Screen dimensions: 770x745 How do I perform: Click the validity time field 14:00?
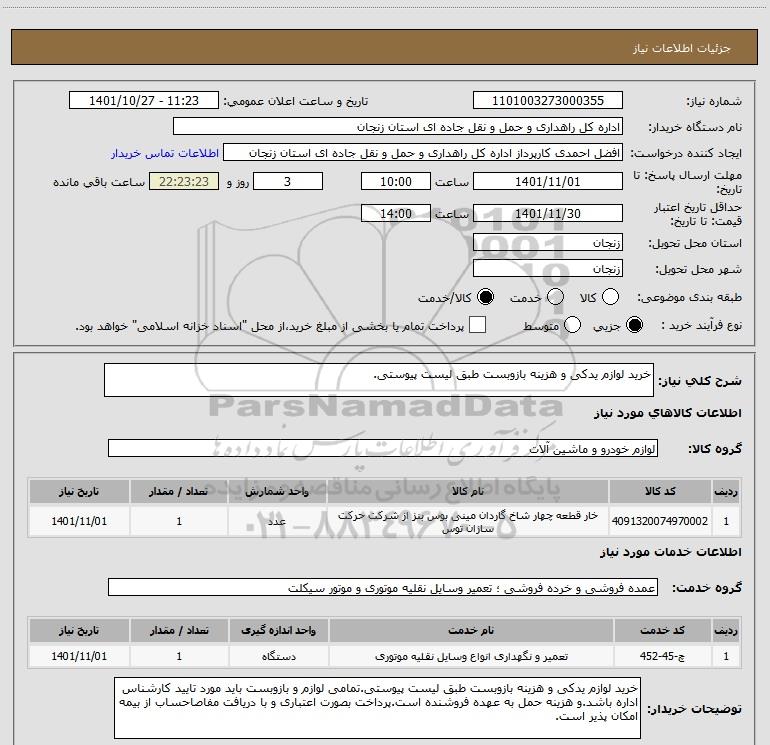(x=396, y=213)
